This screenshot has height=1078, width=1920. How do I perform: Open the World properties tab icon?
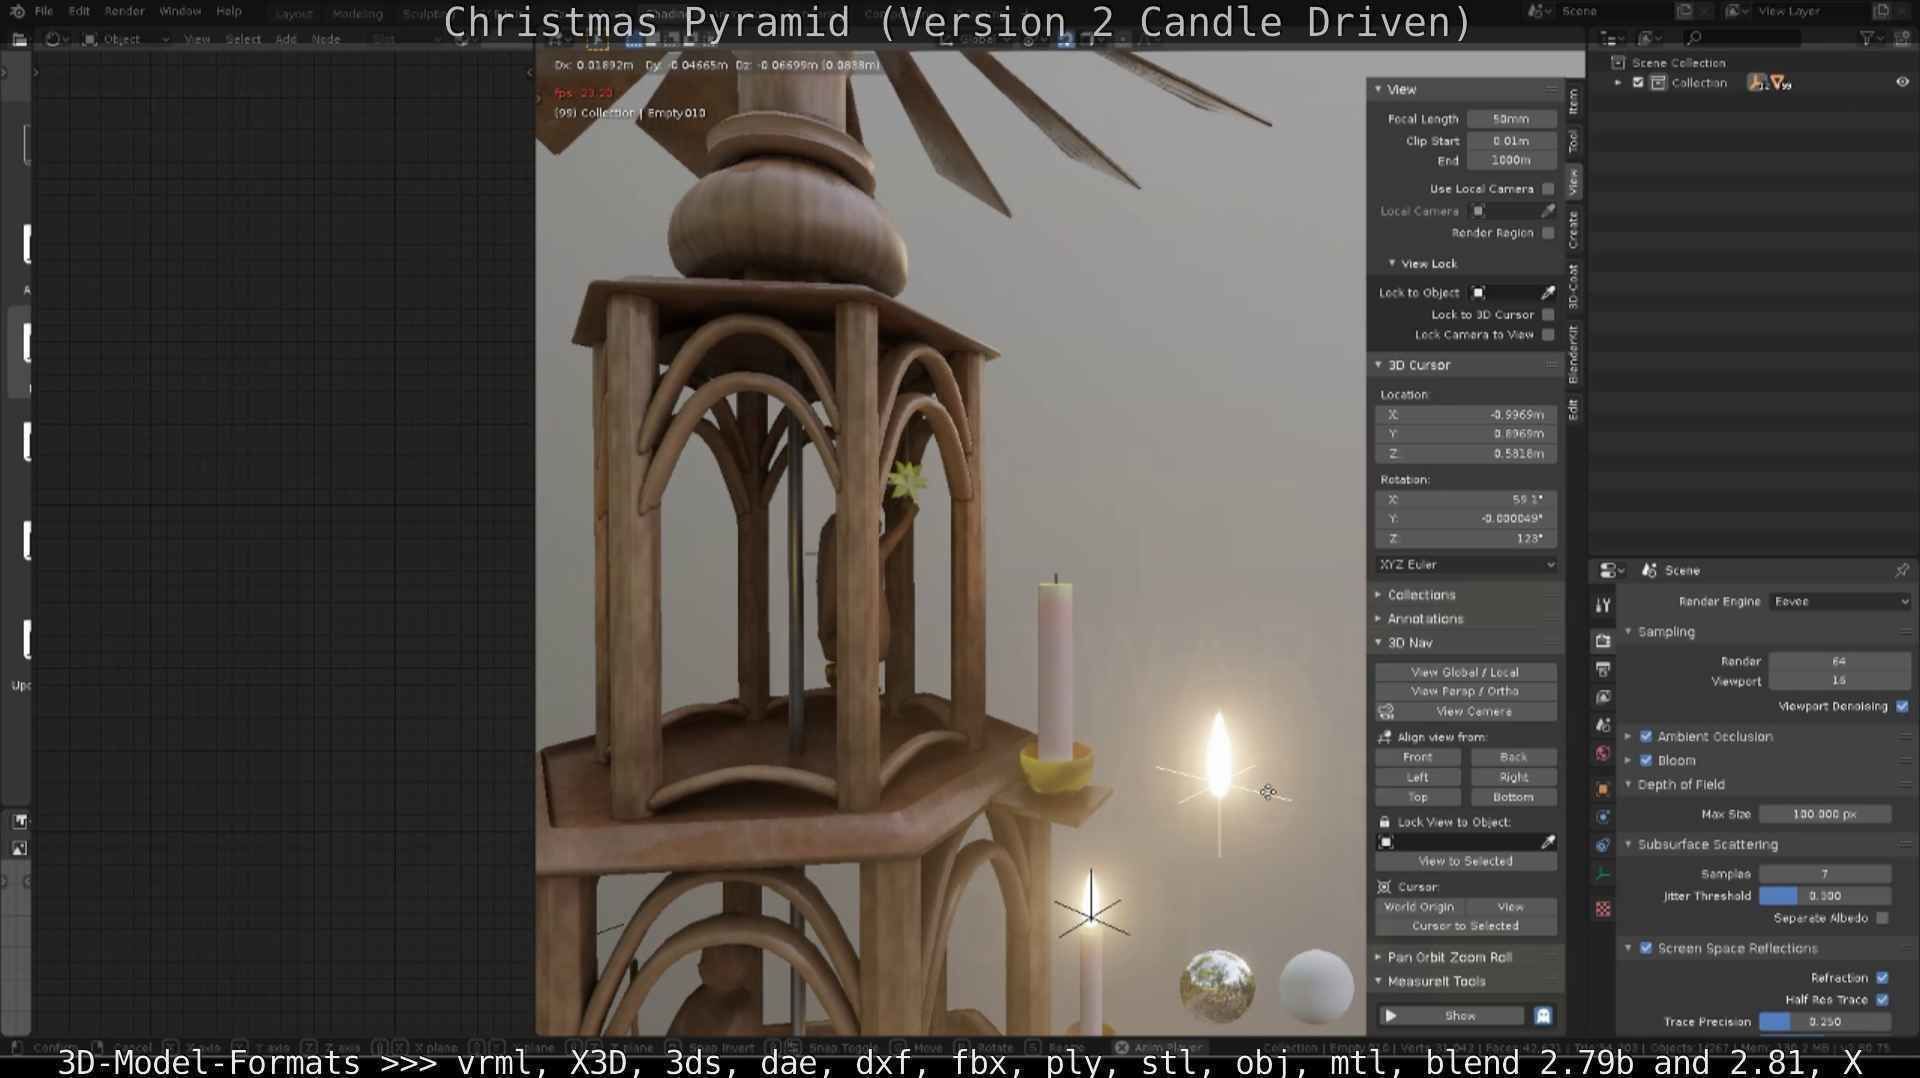click(x=1603, y=753)
